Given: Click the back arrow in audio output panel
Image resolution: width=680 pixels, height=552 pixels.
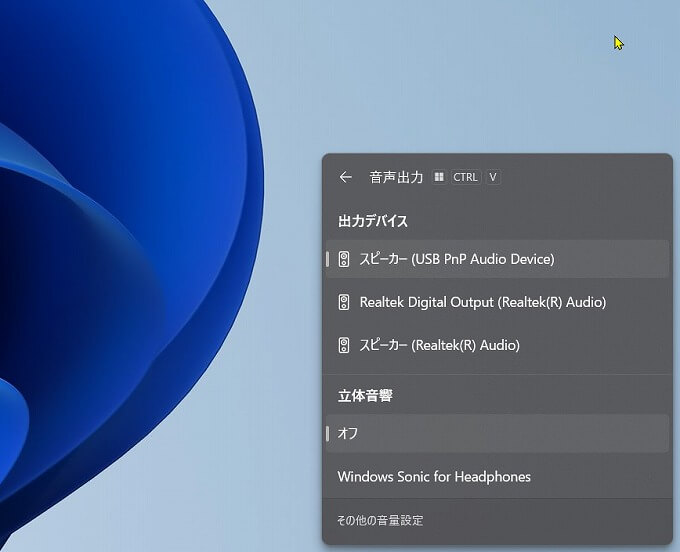Looking at the screenshot, I should point(346,177).
